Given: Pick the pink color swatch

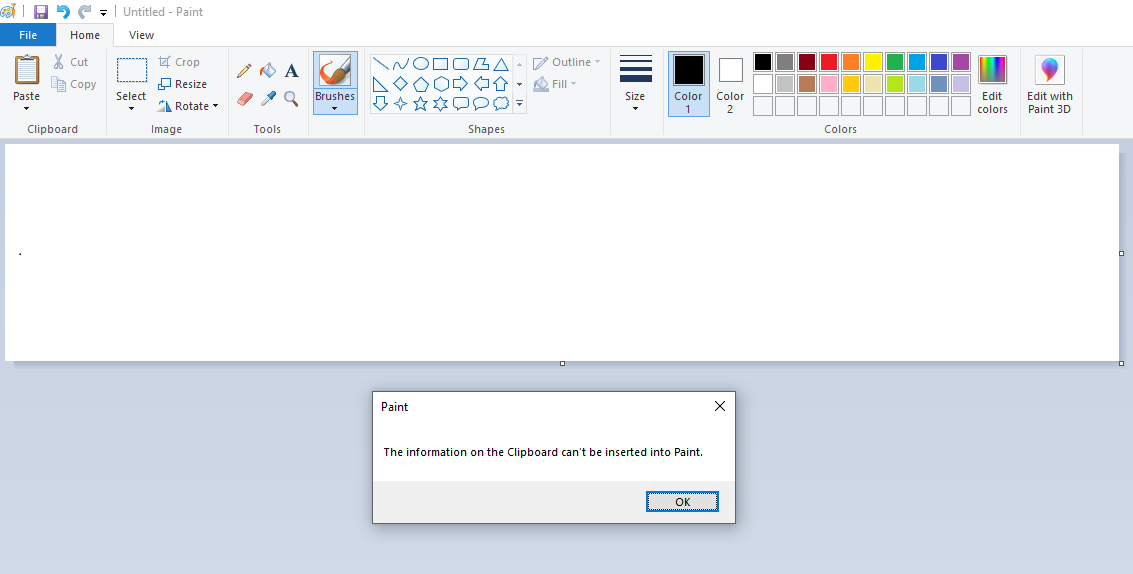Looking at the screenshot, I should point(829,84).
